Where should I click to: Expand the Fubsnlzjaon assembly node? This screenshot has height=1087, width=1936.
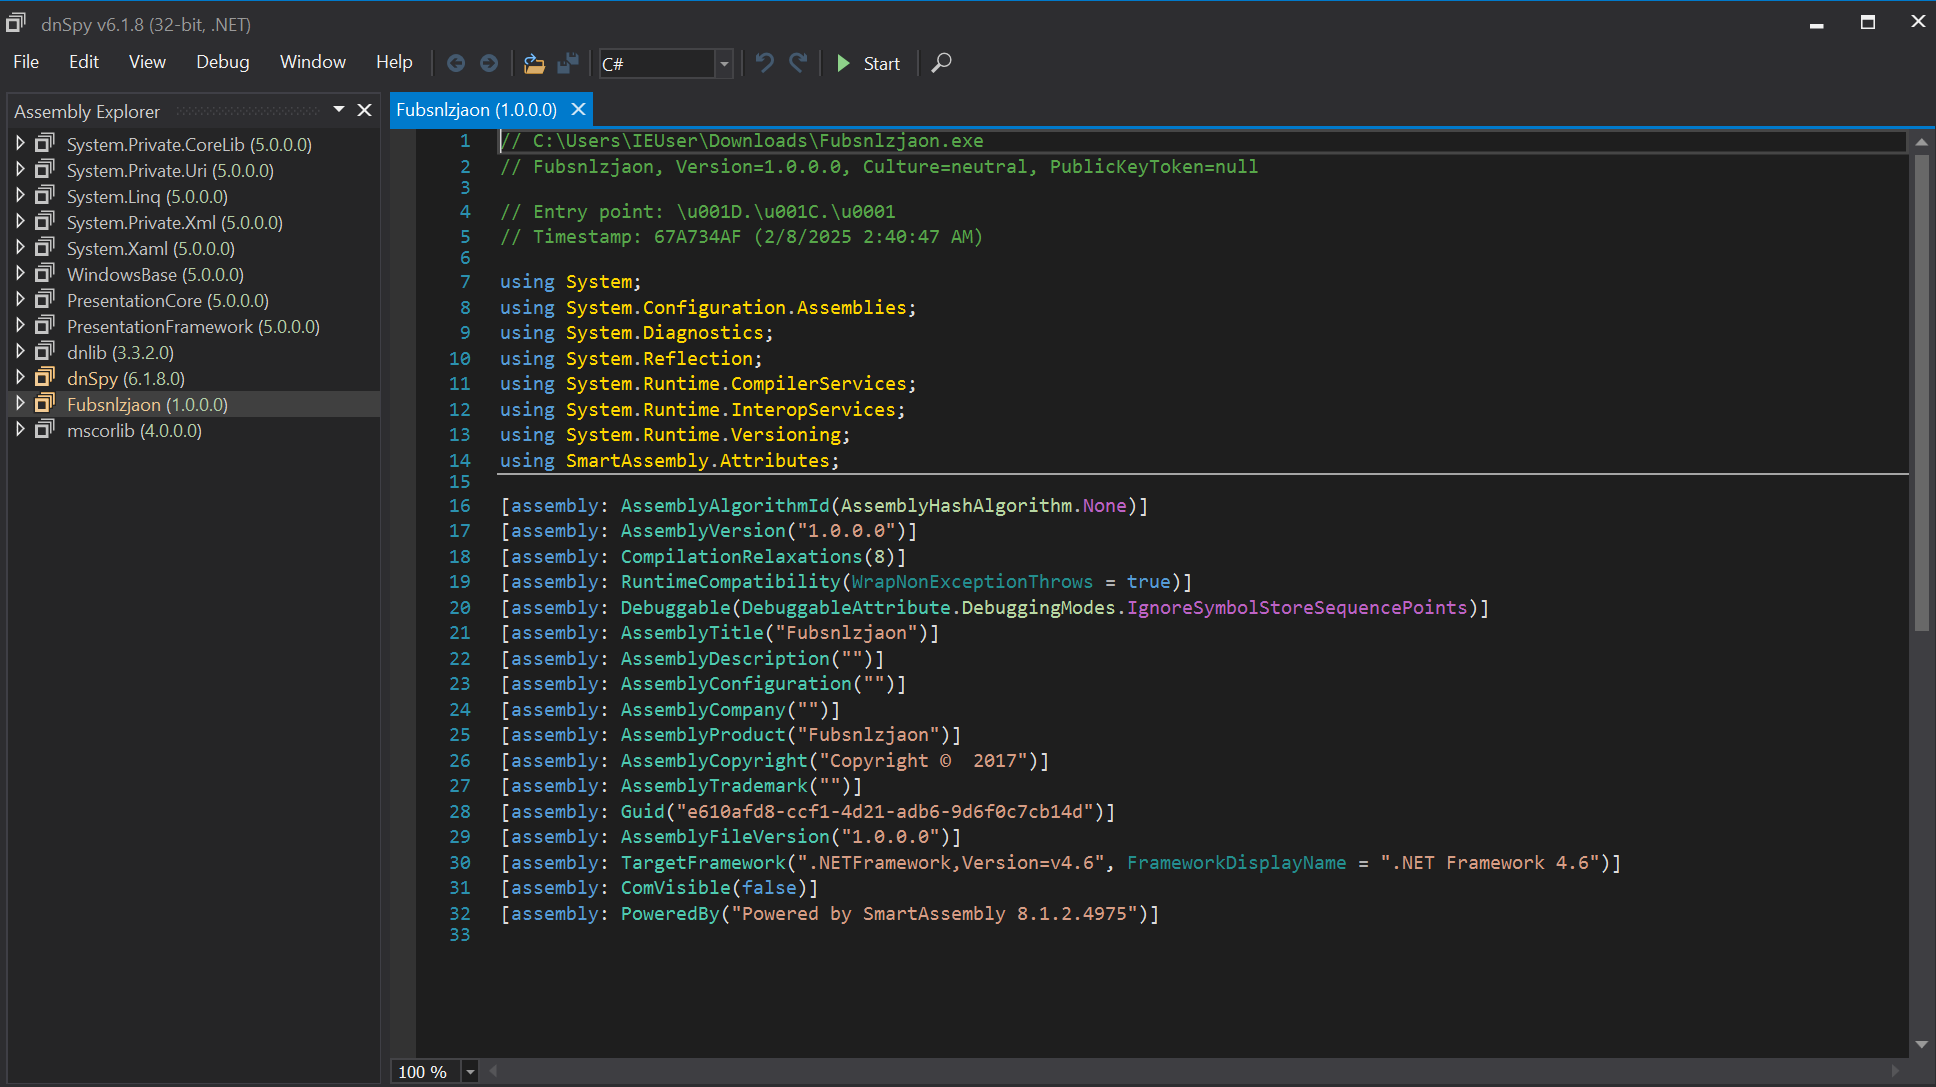coord(20,403)
